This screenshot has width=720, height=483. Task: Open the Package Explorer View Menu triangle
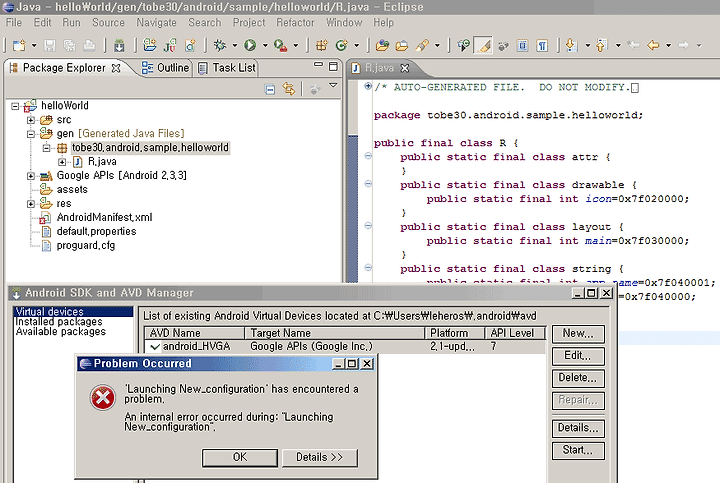333,85
